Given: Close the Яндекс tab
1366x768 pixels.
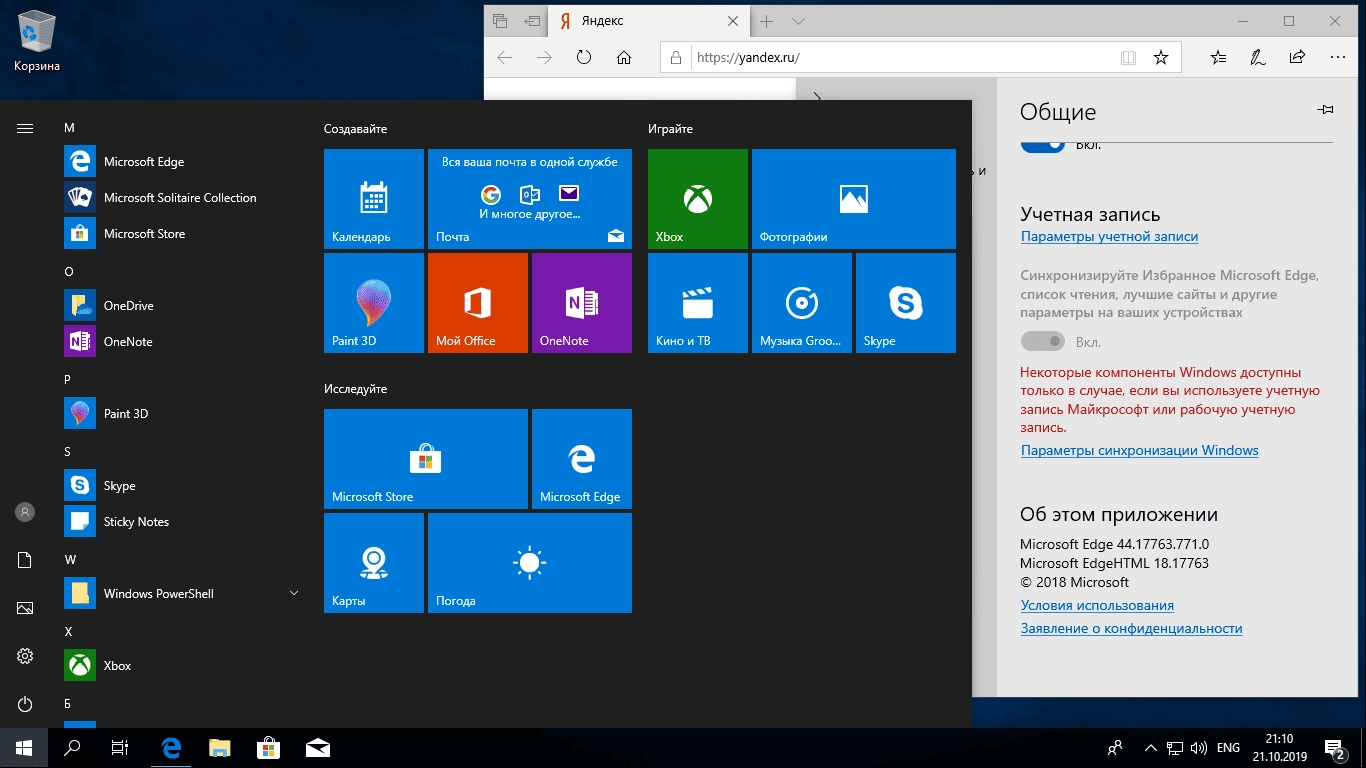Looking at the screenshot, I should 733,21.
